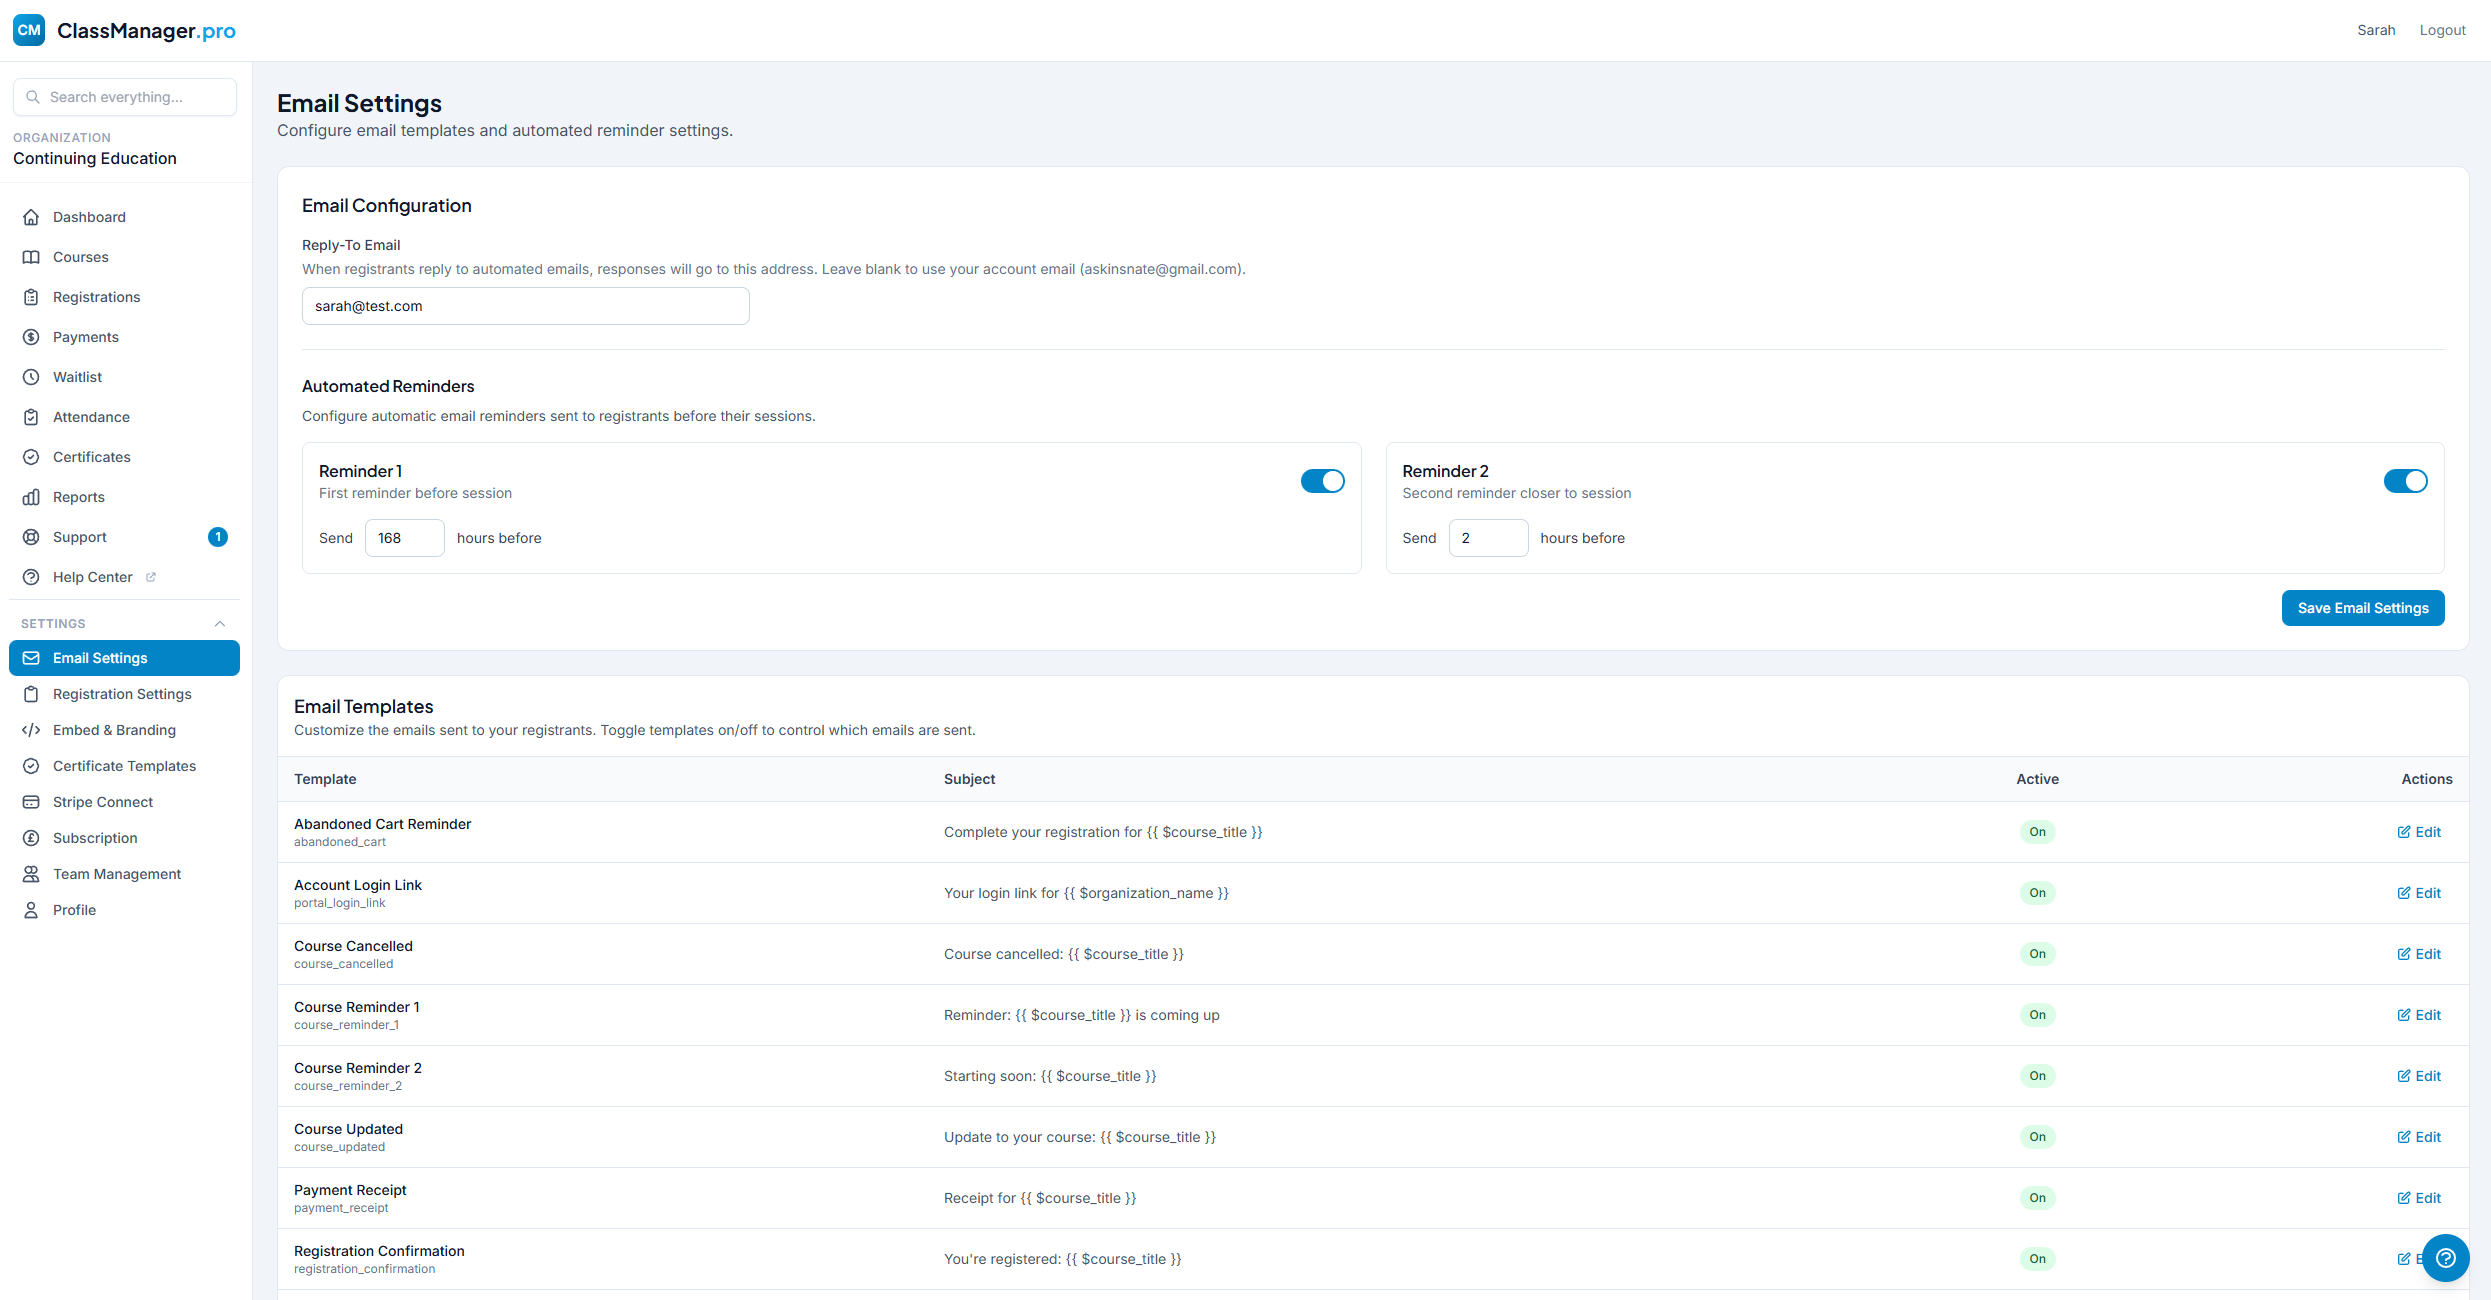Screen dimensions: 2491x1300
Task: Turn off the Reminder 2 toggle
Action: 2405,481
